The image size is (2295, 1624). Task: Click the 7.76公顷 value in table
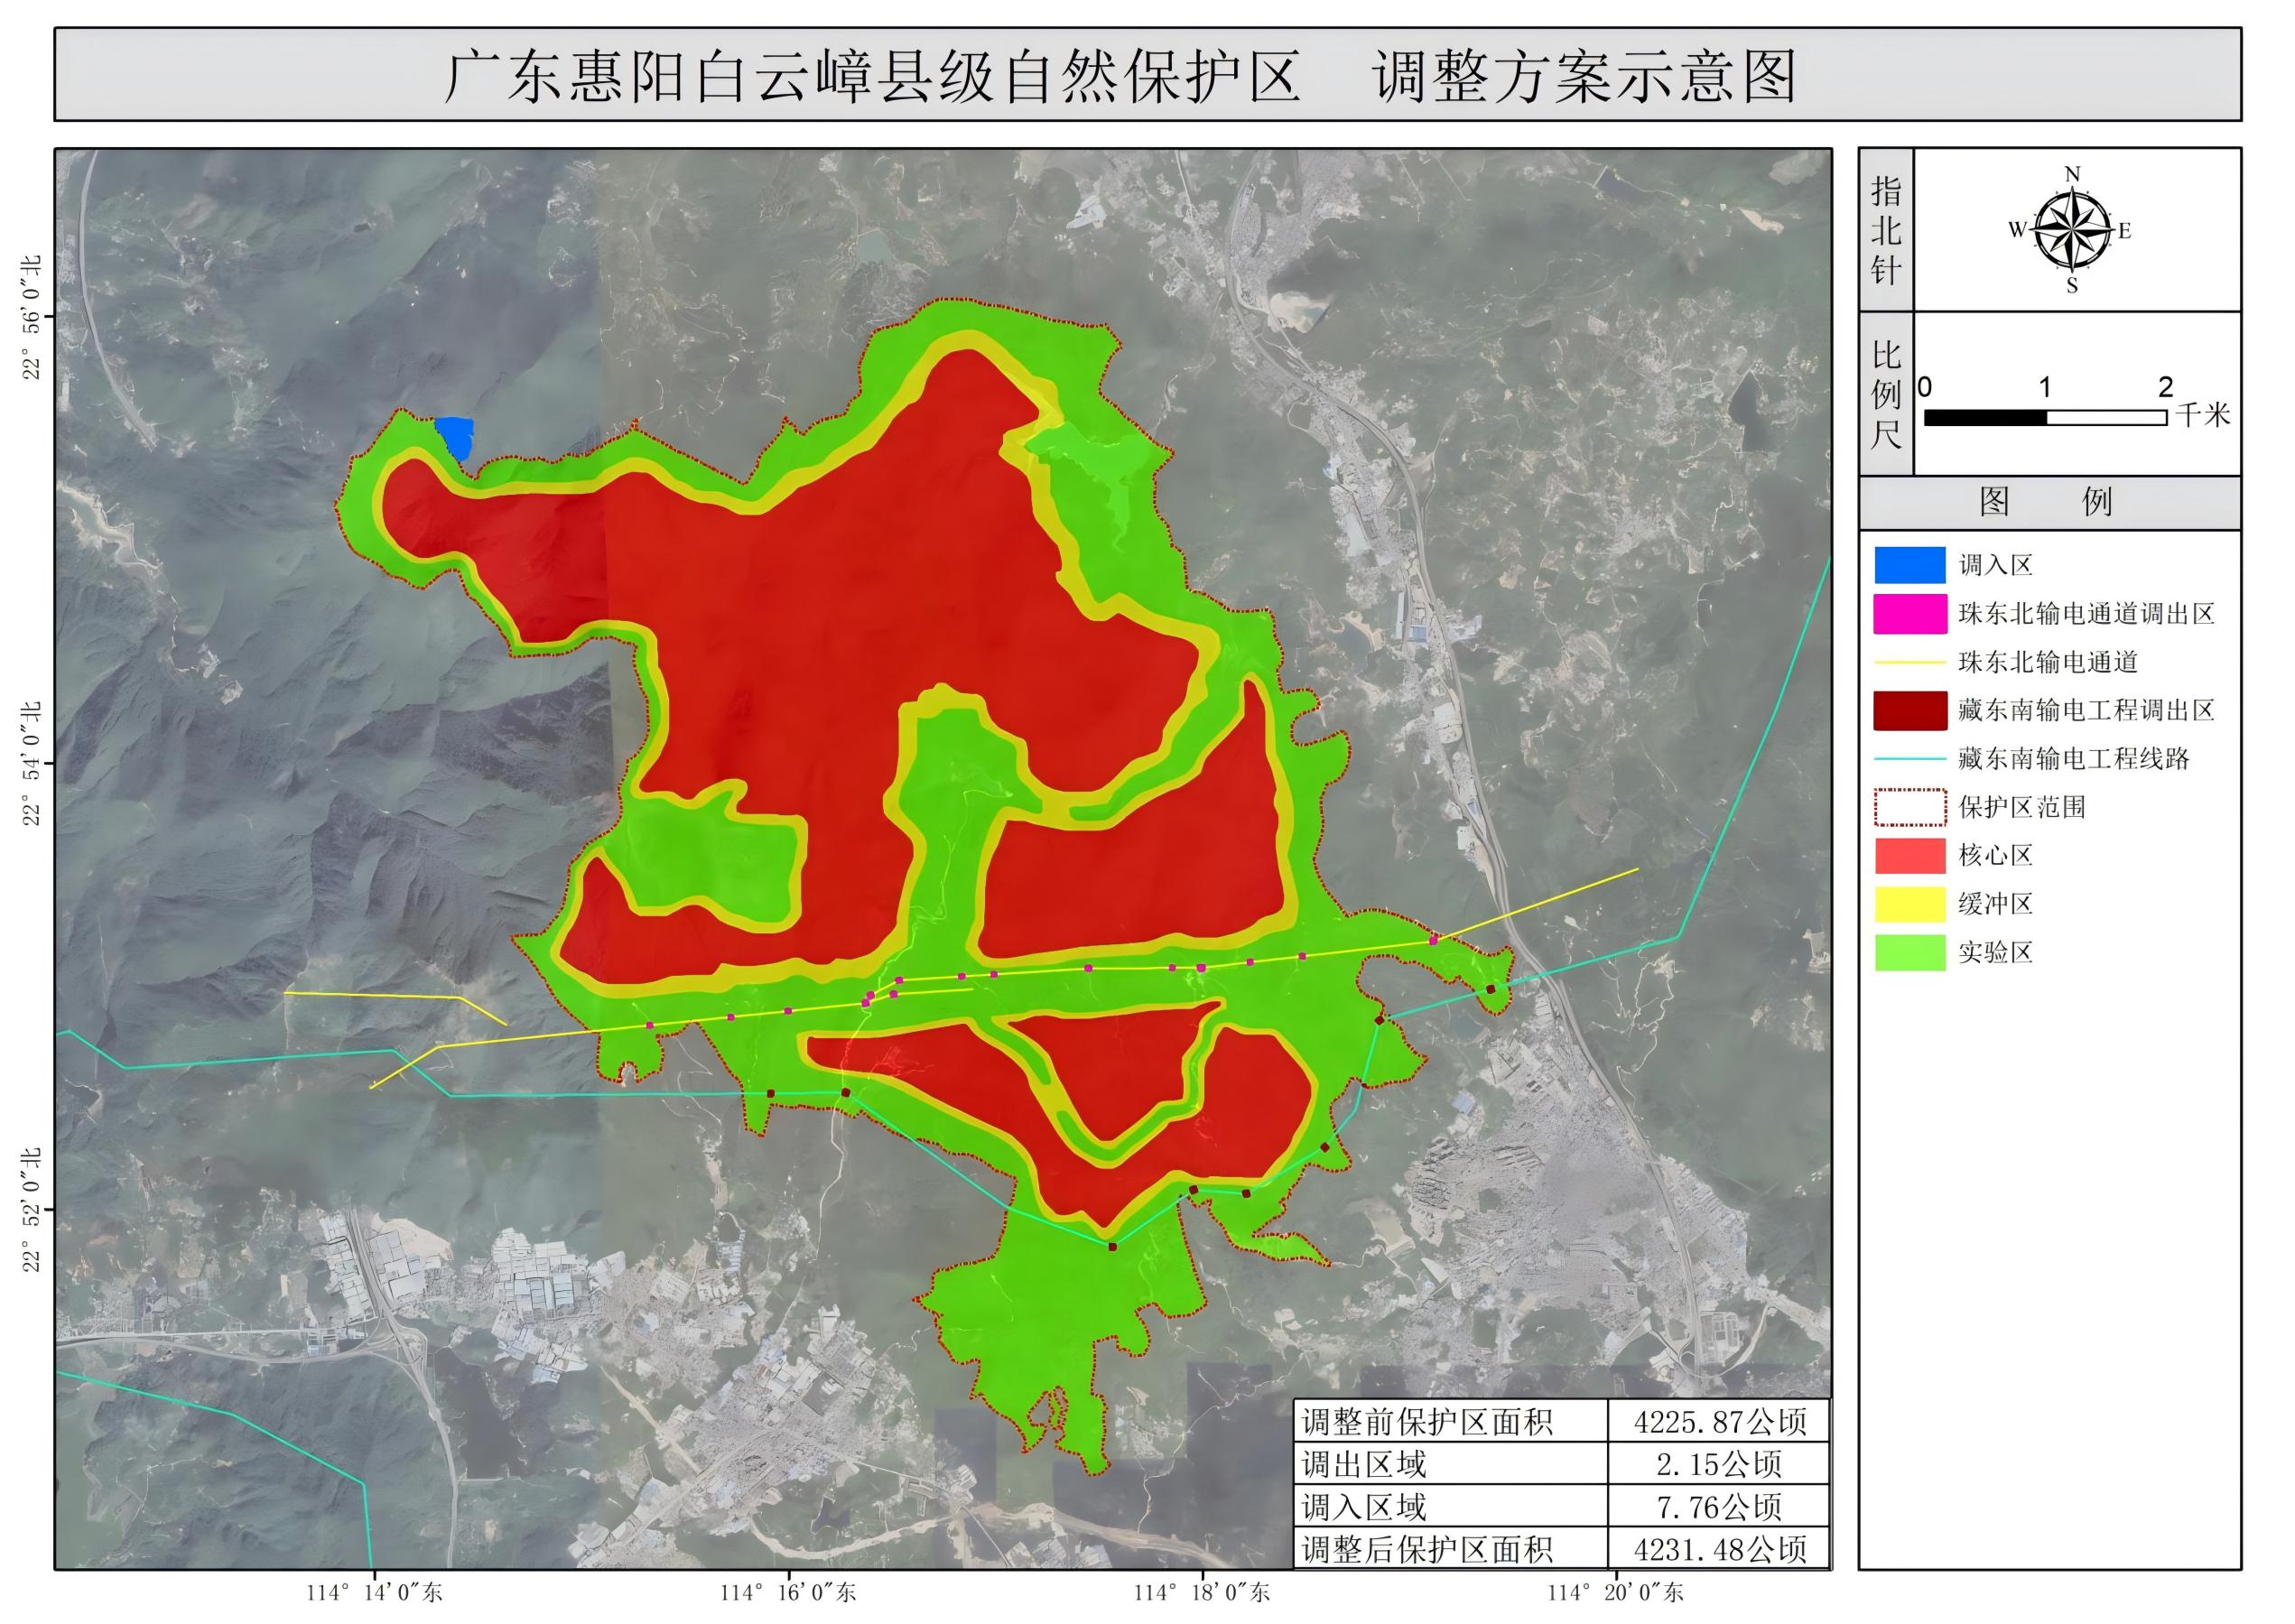(x=1718, y=1507)
